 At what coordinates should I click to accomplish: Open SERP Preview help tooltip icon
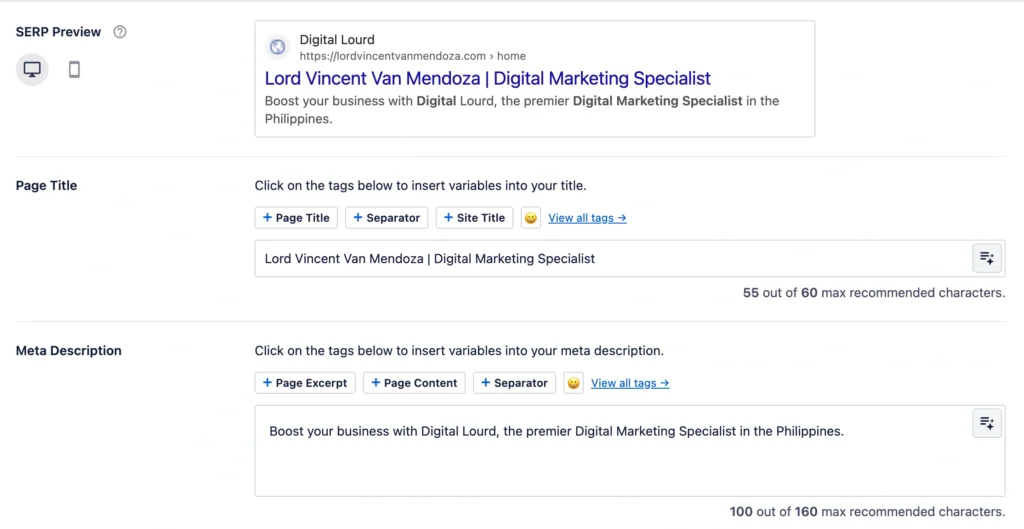(x=120, y=32)
